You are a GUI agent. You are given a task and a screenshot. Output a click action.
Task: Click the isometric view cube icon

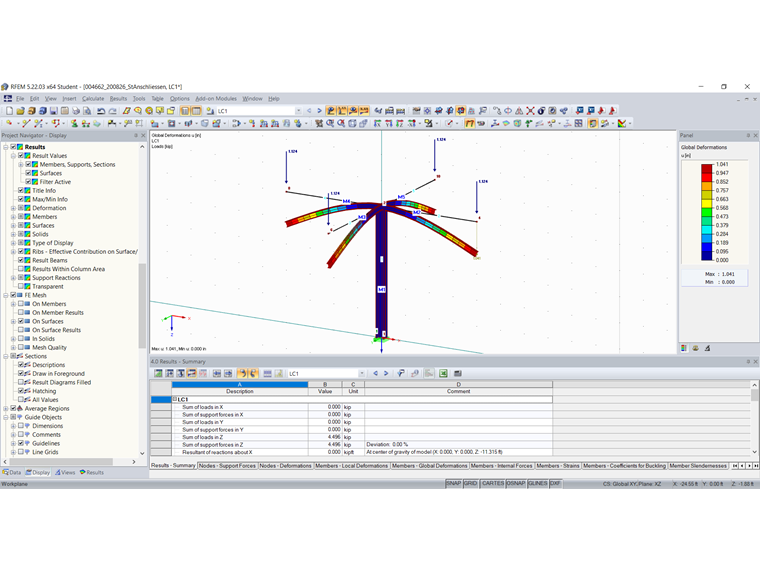352,124
